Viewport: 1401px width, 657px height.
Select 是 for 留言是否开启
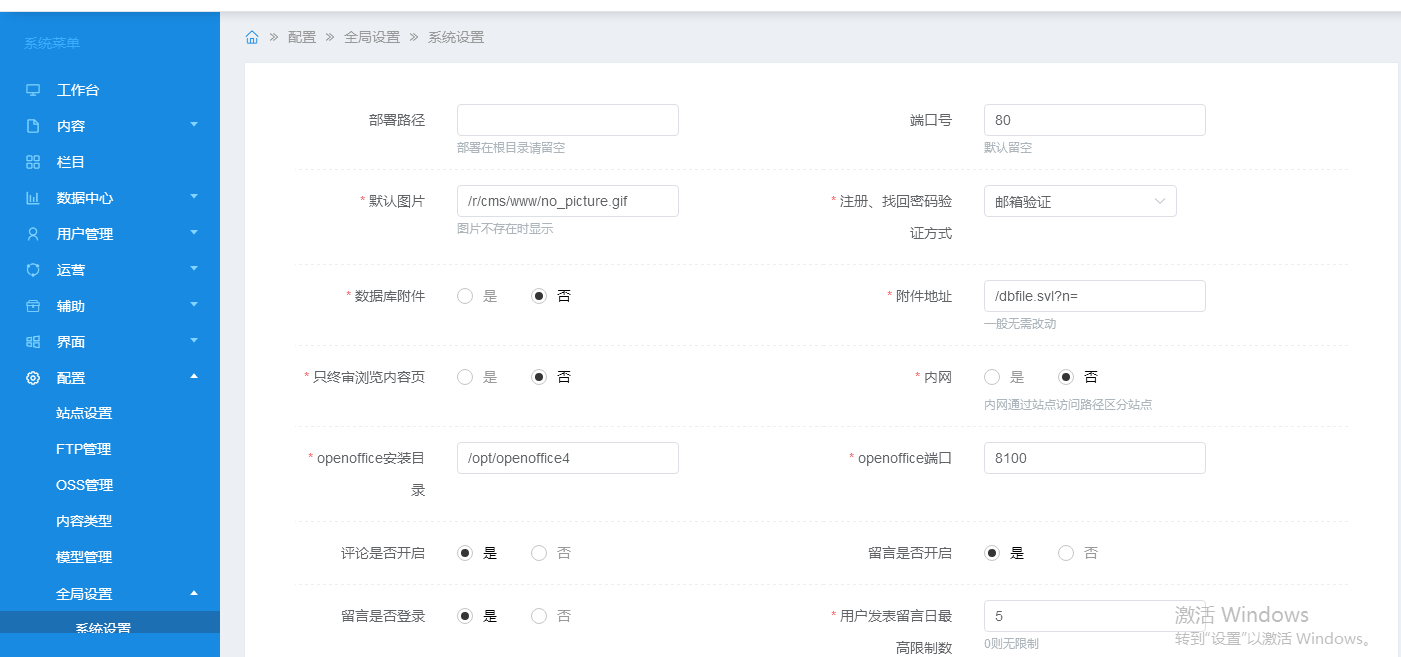(992, 553)
